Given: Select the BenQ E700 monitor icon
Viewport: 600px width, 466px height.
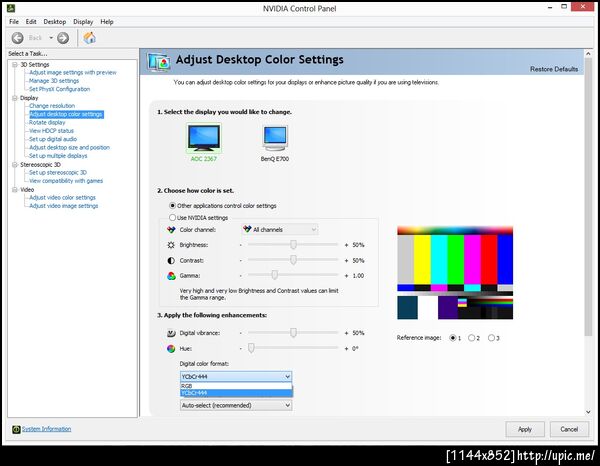Looking at the screenshot, I should click(x=275, y=138).
